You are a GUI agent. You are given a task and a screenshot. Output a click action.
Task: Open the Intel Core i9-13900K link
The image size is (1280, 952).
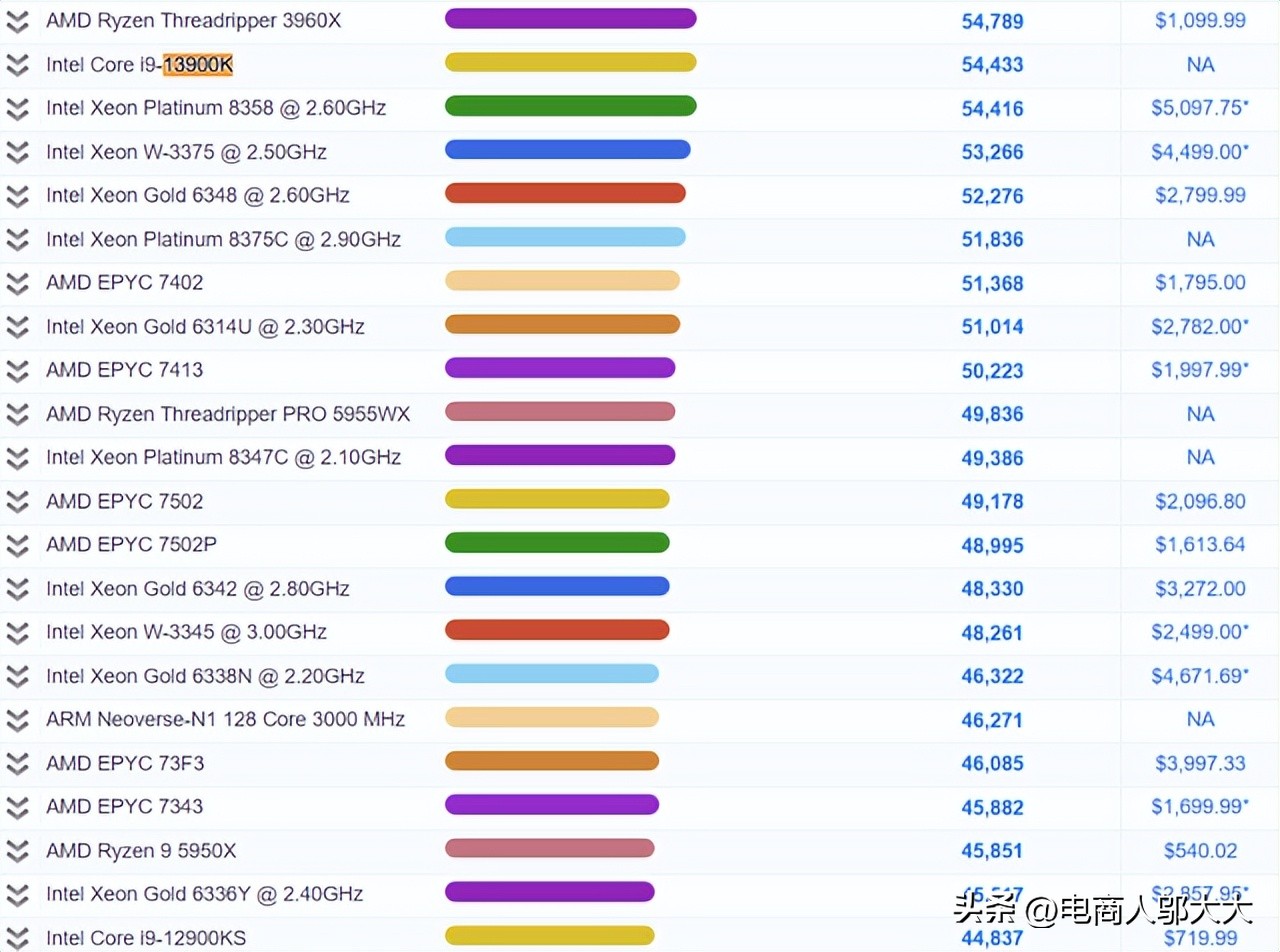click(x=139, y=64)
